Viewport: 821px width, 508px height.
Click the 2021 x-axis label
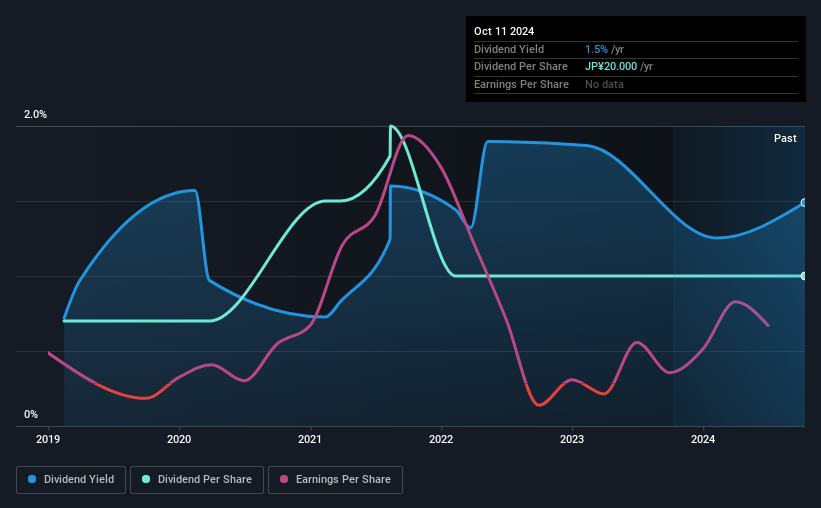pos(310,439)
